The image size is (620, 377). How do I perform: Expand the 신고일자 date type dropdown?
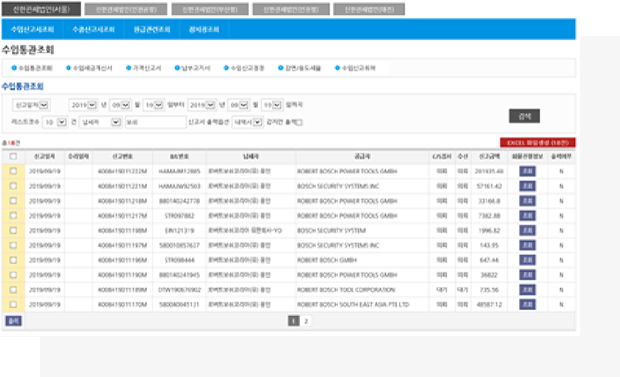tap(31, 105)
